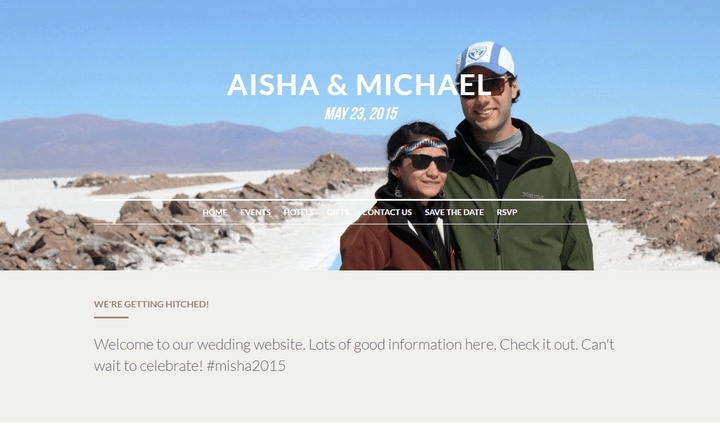Click the brown underline below the heading
The image size is (720, 443).
pyautogui.click(x=111, y=317)
